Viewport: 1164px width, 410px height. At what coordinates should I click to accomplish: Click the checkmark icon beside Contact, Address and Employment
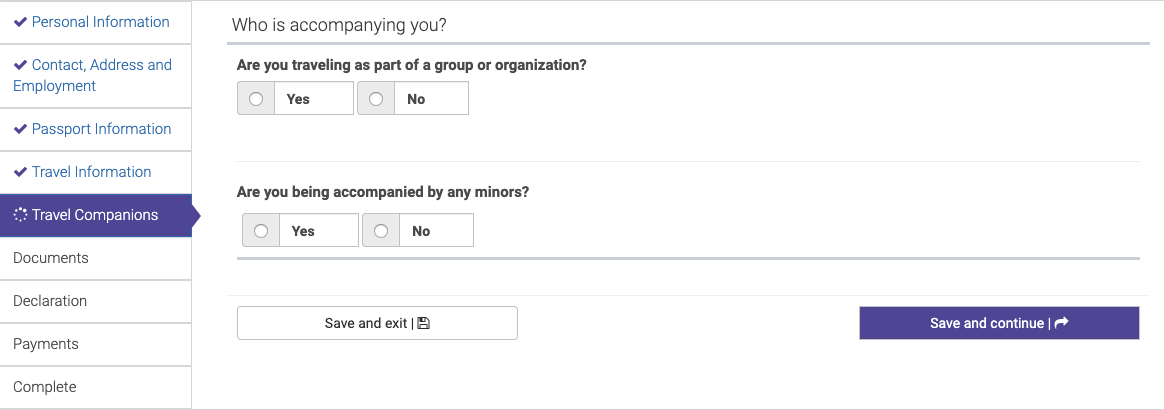21,65
